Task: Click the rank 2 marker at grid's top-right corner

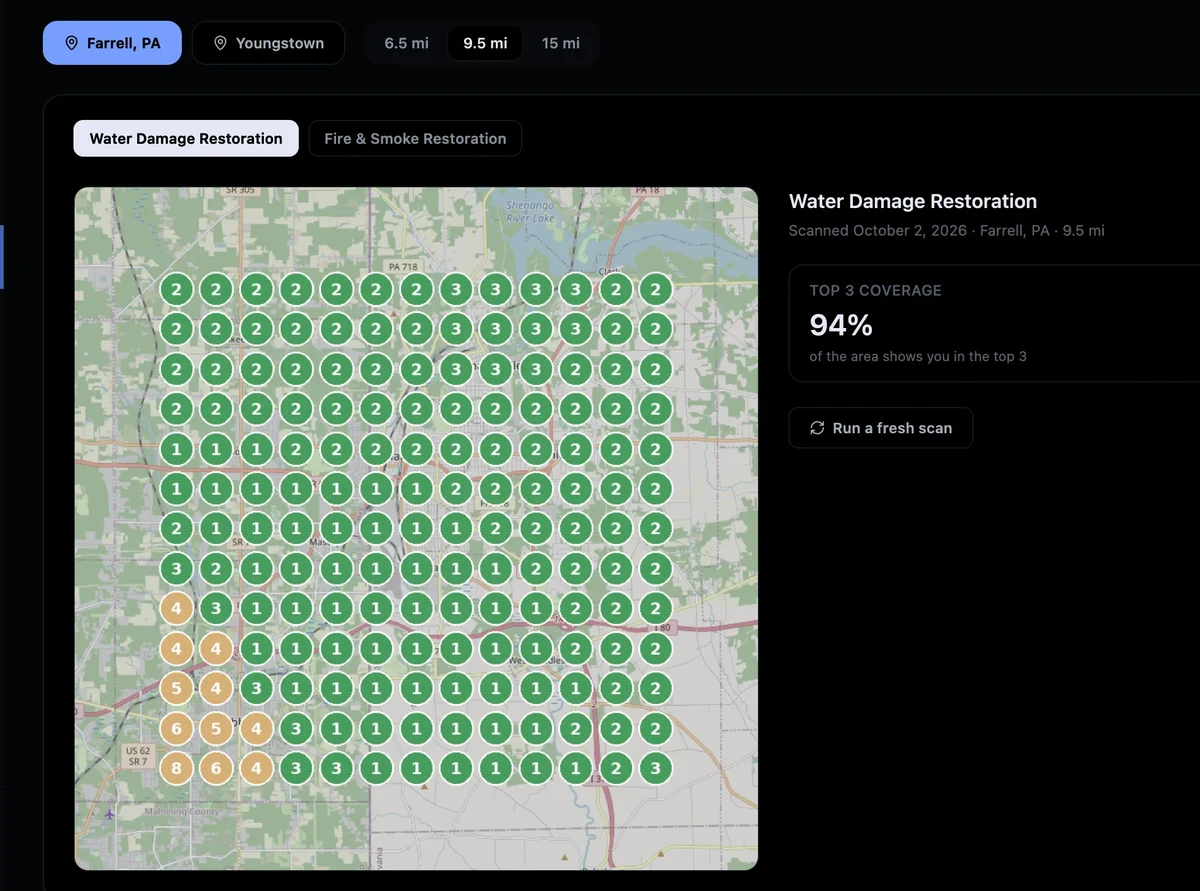Action: pyautogui.click(x=655, y=290)
